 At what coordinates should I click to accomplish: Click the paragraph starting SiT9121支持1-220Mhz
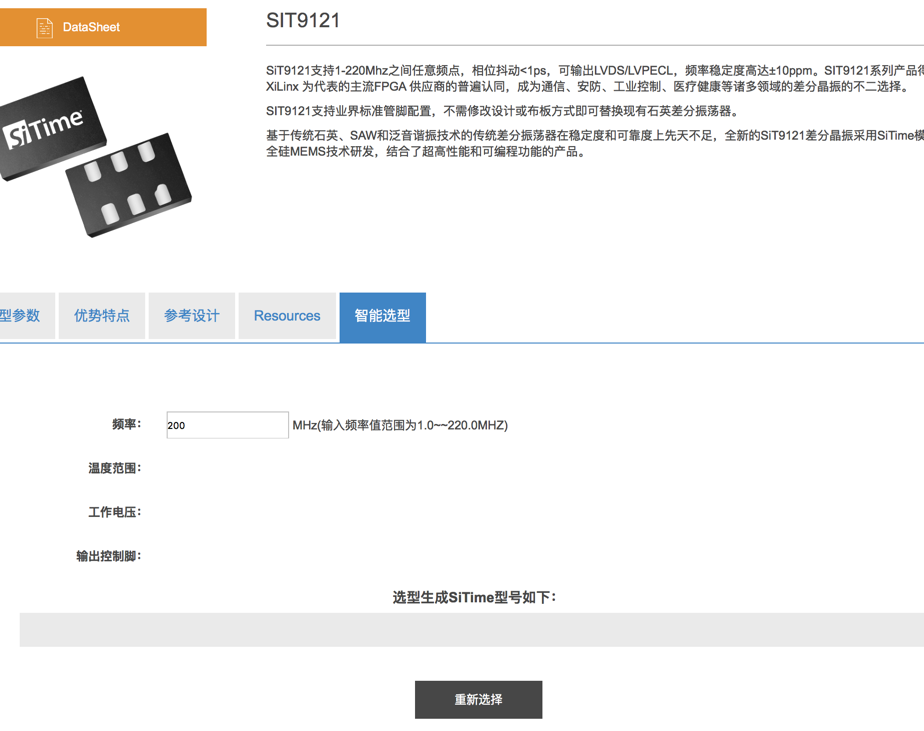pyautogui.click(x=595, y=78)
